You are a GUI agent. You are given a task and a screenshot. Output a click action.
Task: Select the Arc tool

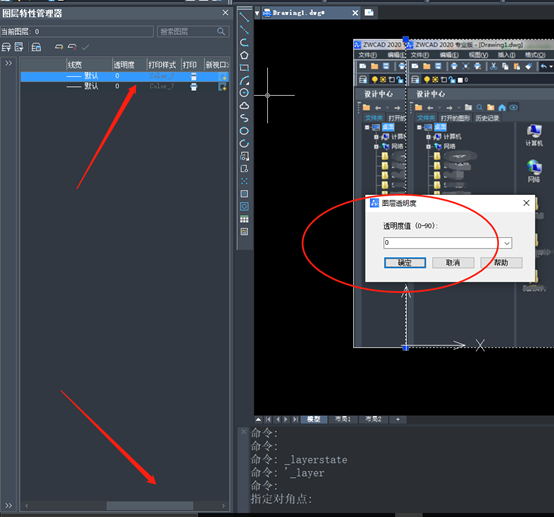click(244, 80)
